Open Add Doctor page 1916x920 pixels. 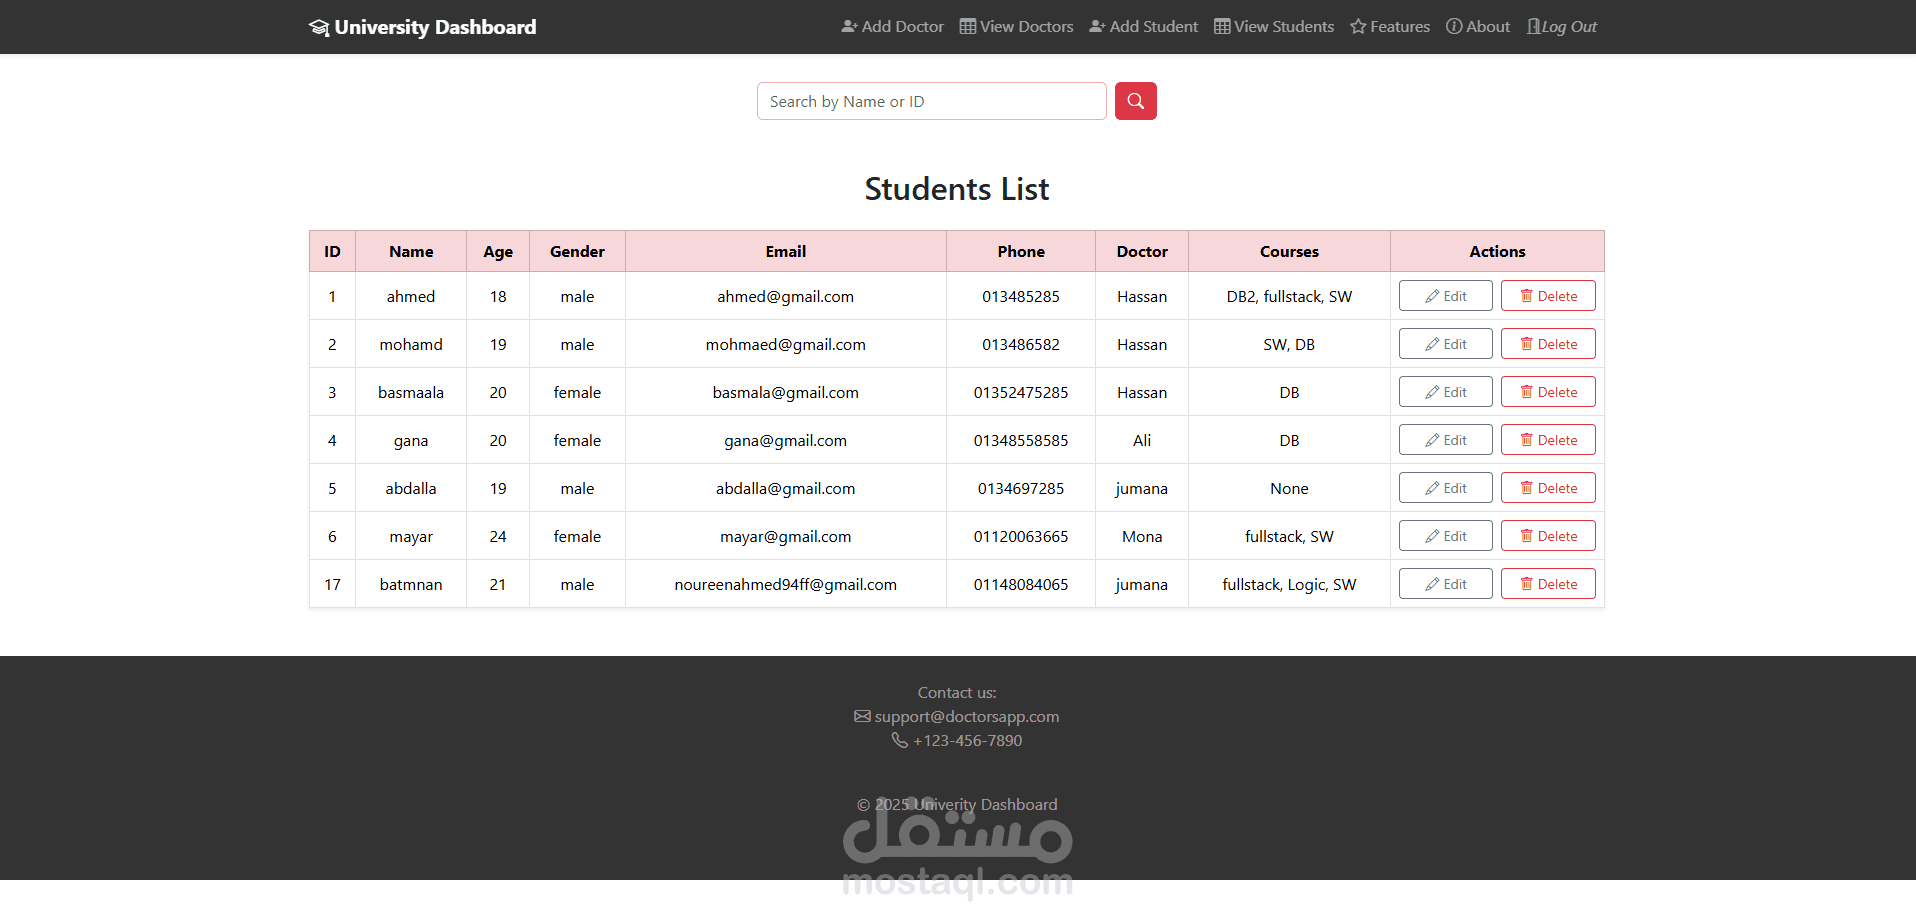click(x=892, y=27)
